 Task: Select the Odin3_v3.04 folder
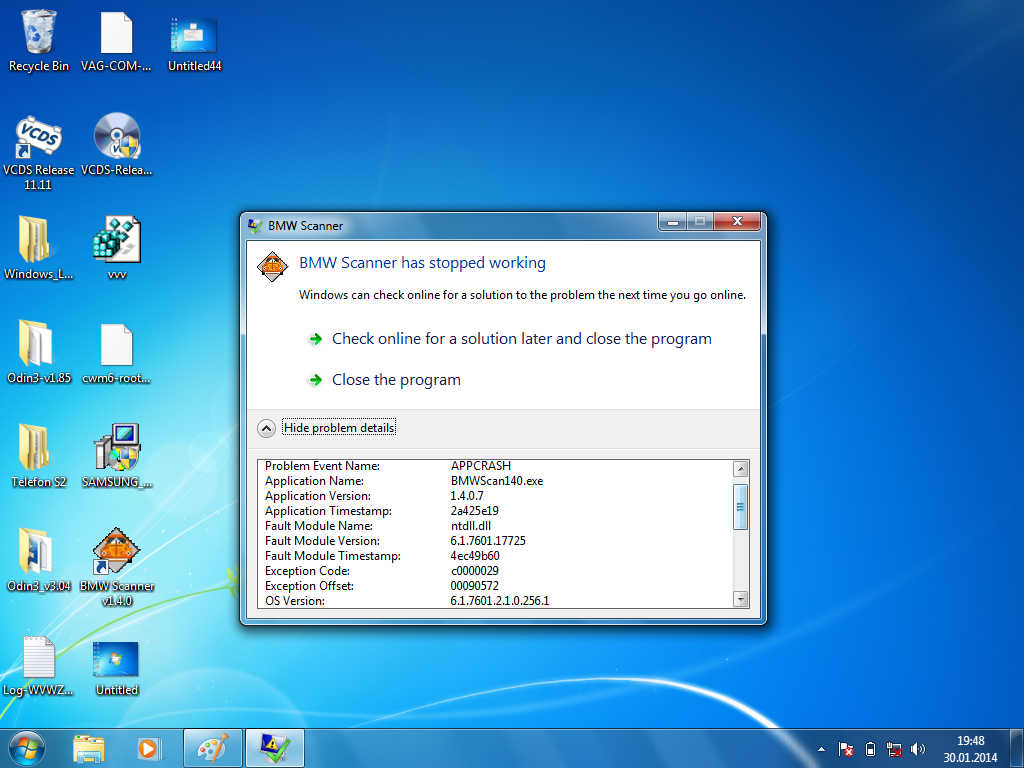coord(39,560)
